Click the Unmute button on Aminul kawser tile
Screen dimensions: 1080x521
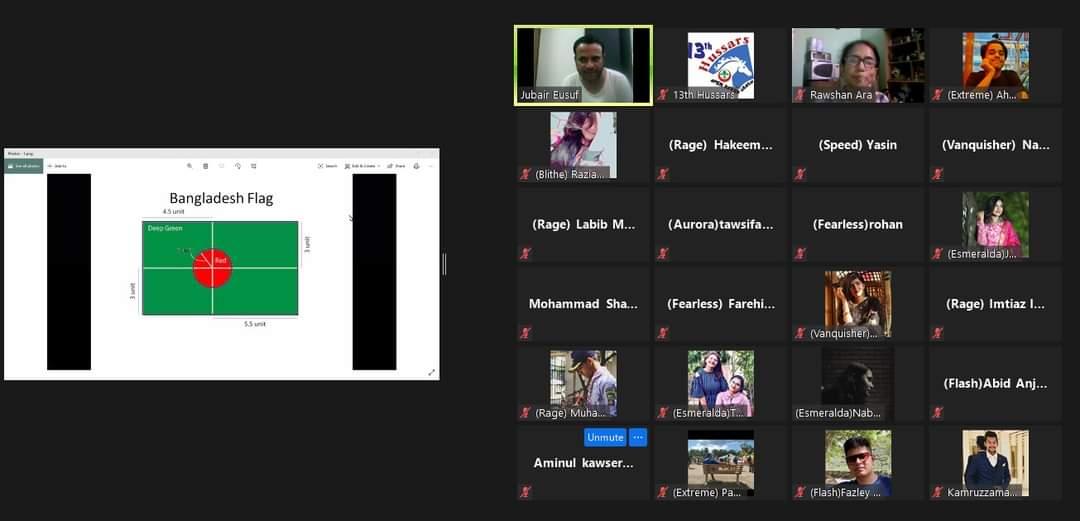pyautogui.click(x=605, y=437)
